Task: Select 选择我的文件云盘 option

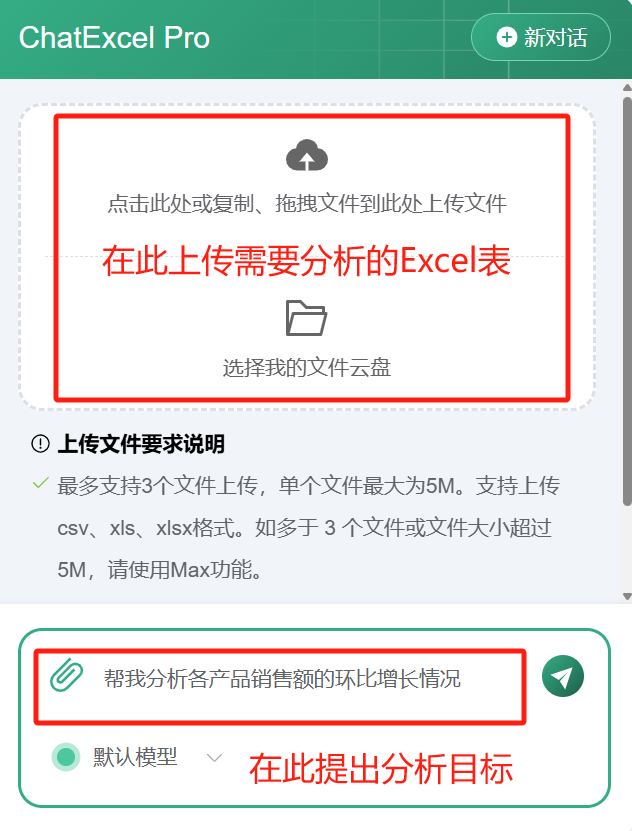Action: [307, 367]
